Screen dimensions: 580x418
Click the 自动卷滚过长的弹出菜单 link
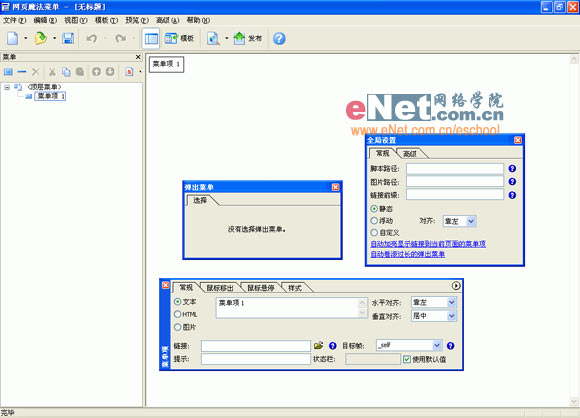407,254
